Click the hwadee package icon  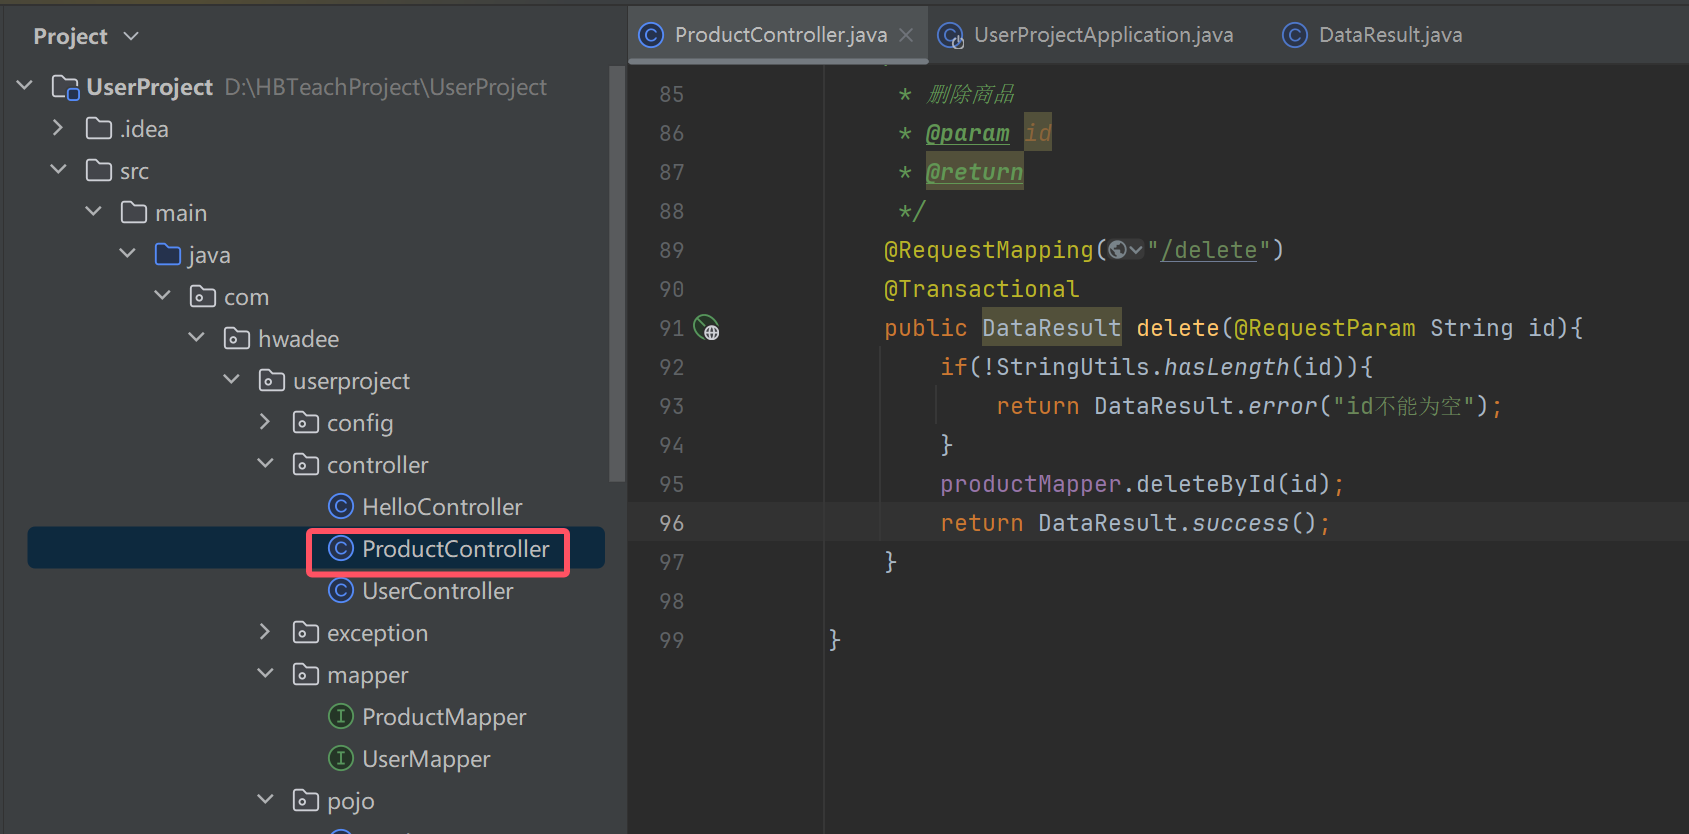237,338
